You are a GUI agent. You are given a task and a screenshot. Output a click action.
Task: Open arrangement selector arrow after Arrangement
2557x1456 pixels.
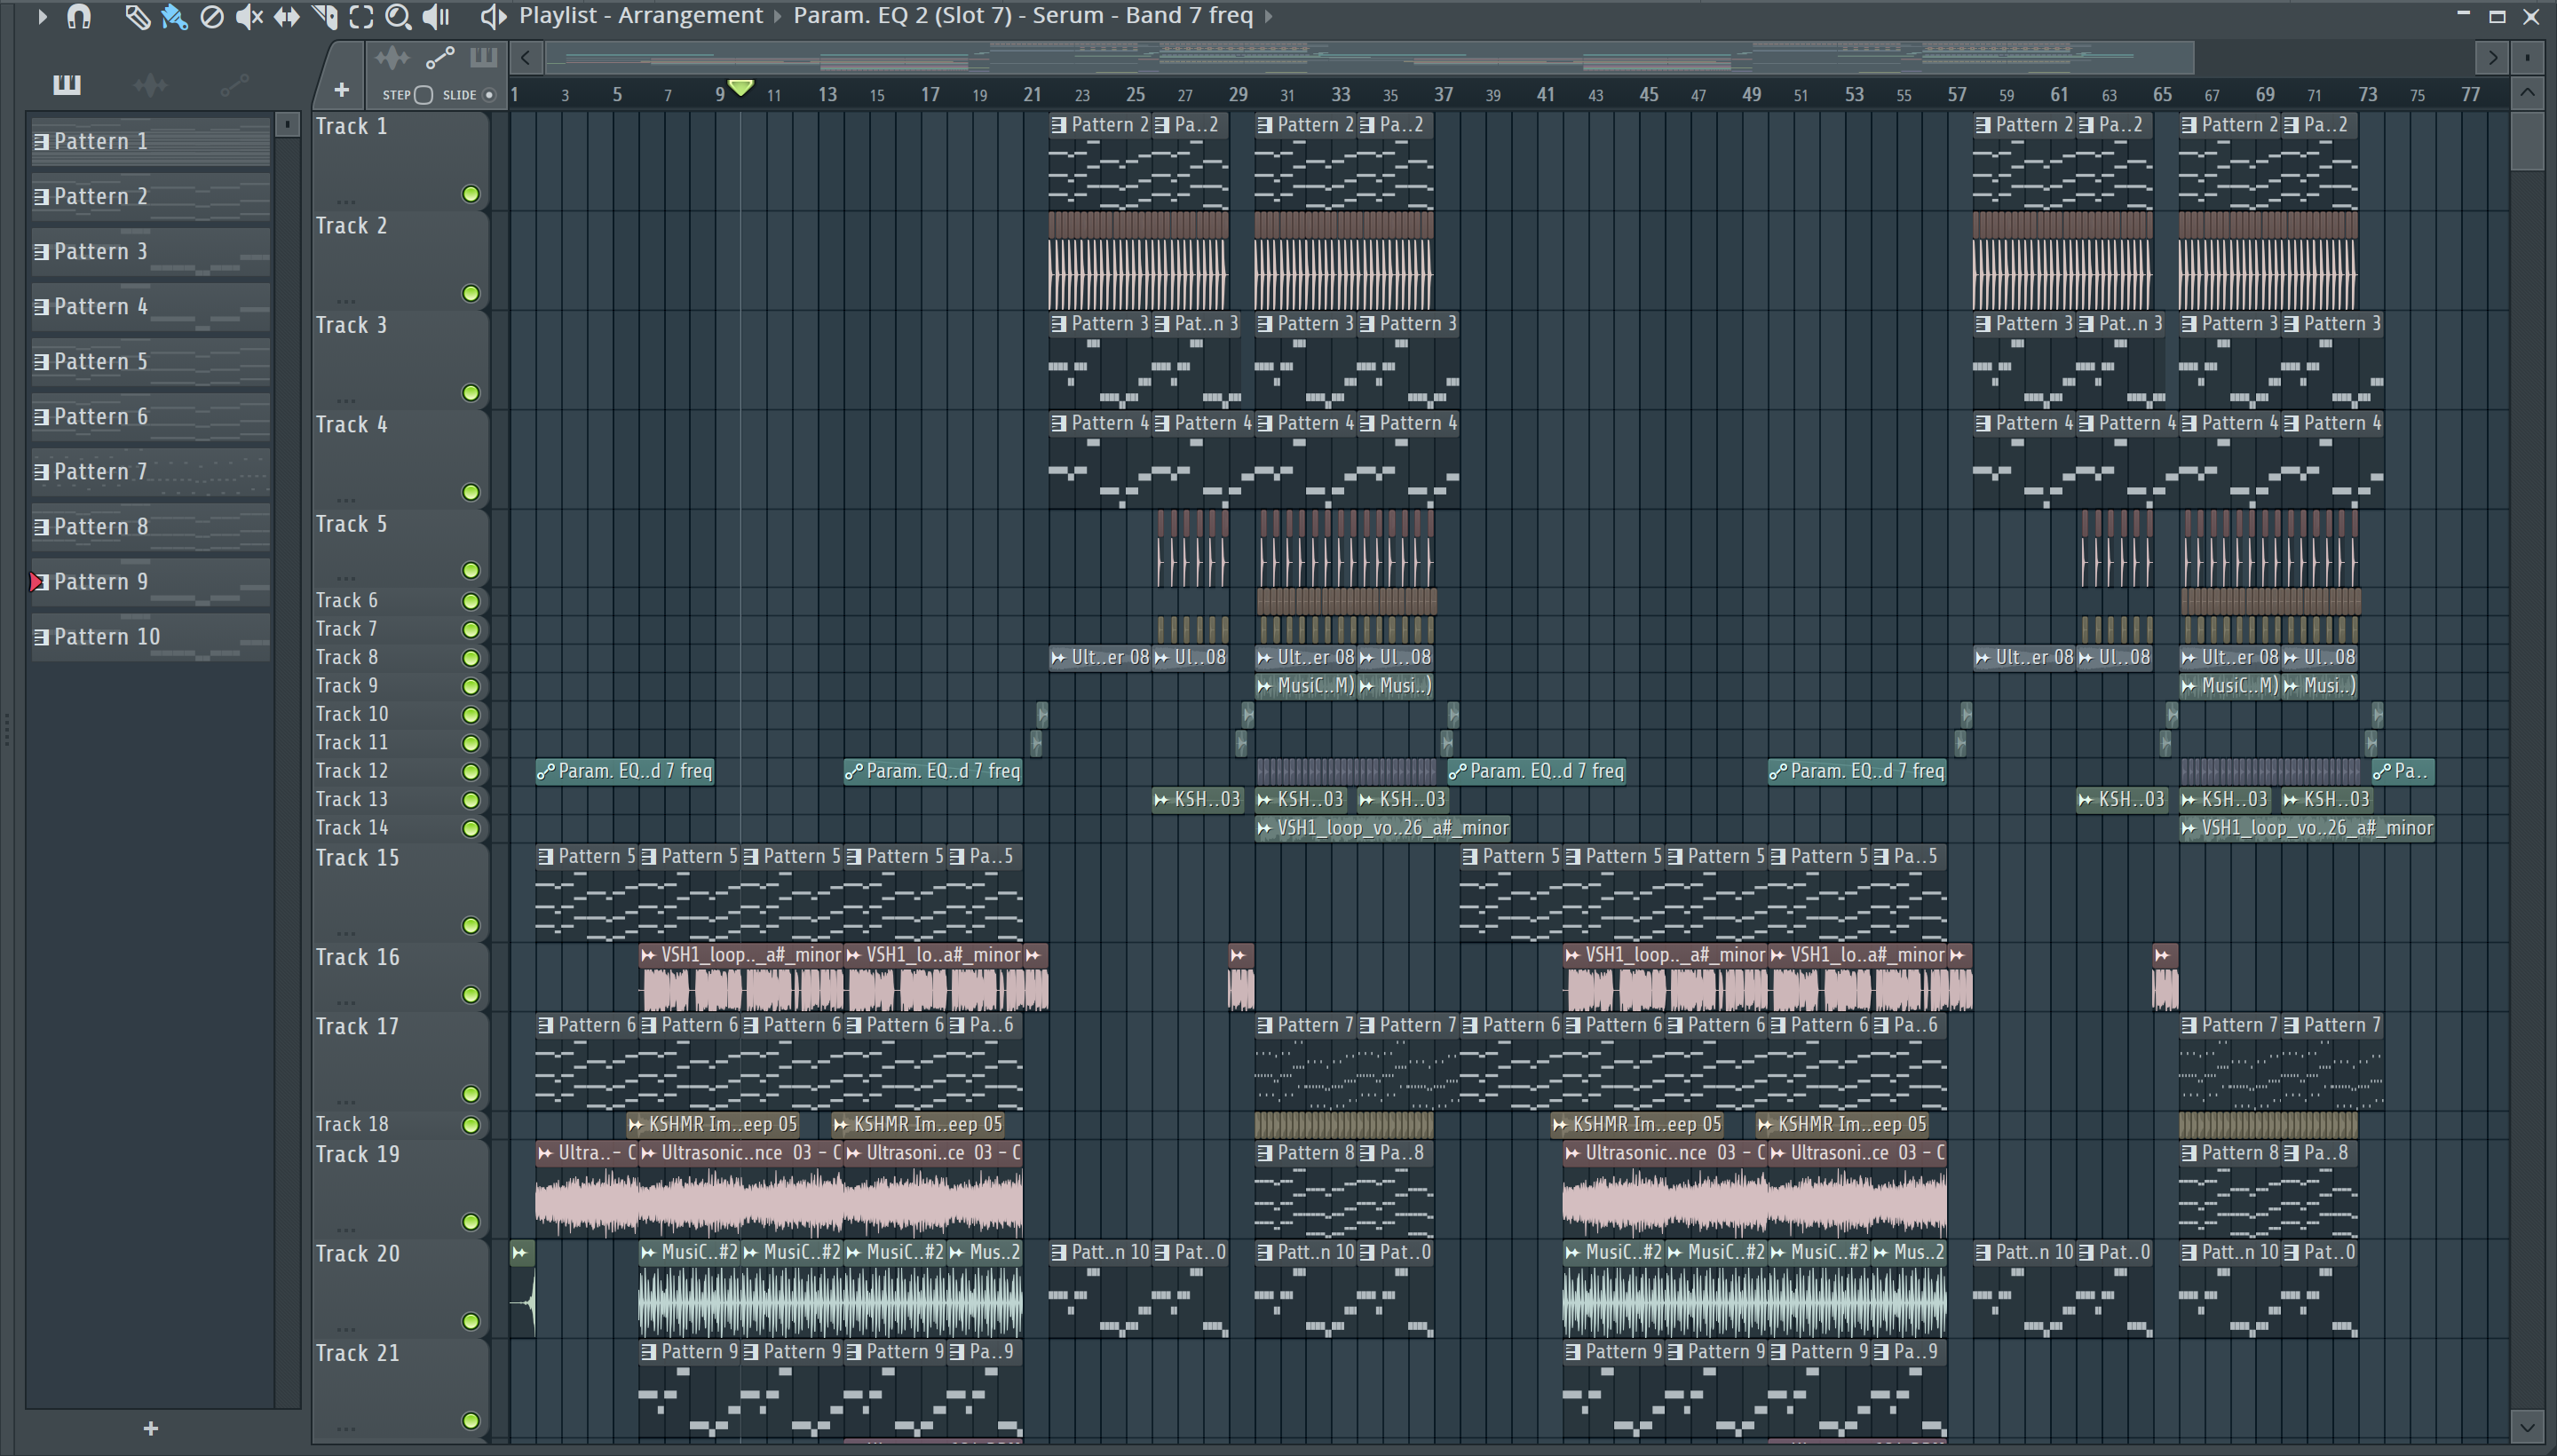point(777,16)
